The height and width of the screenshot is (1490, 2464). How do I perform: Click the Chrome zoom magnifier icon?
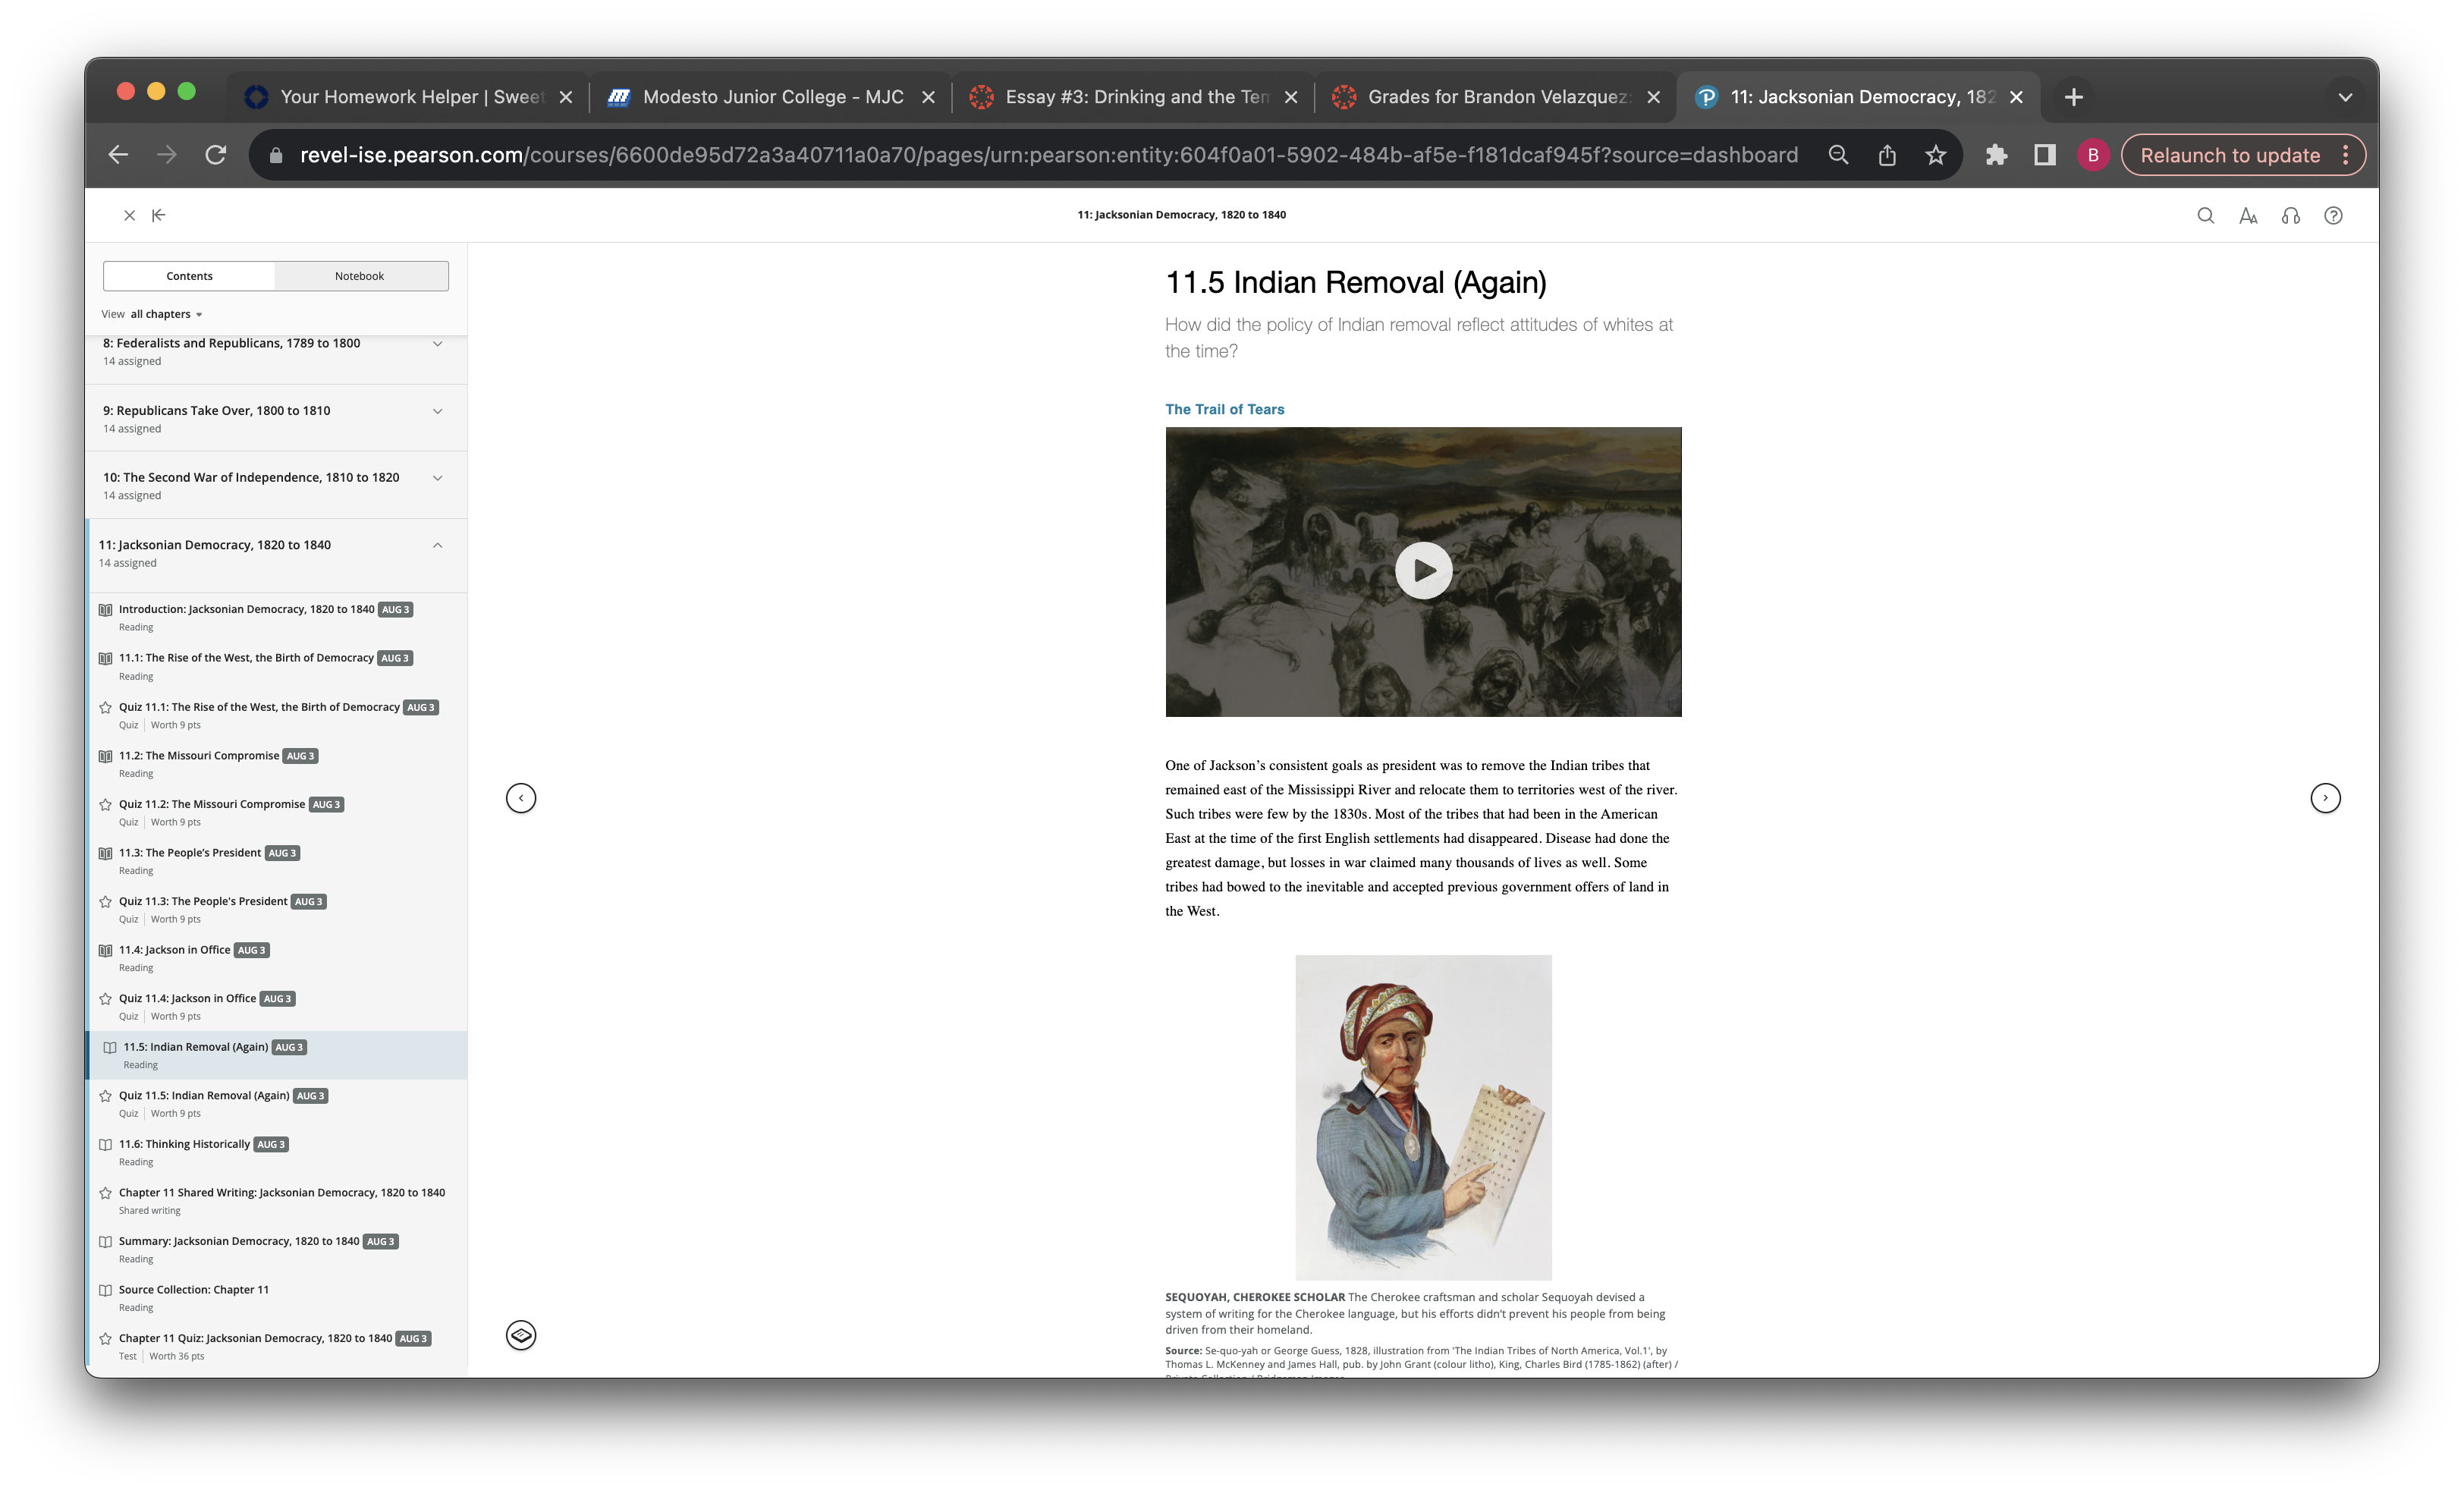click(x=1838, y=155)
